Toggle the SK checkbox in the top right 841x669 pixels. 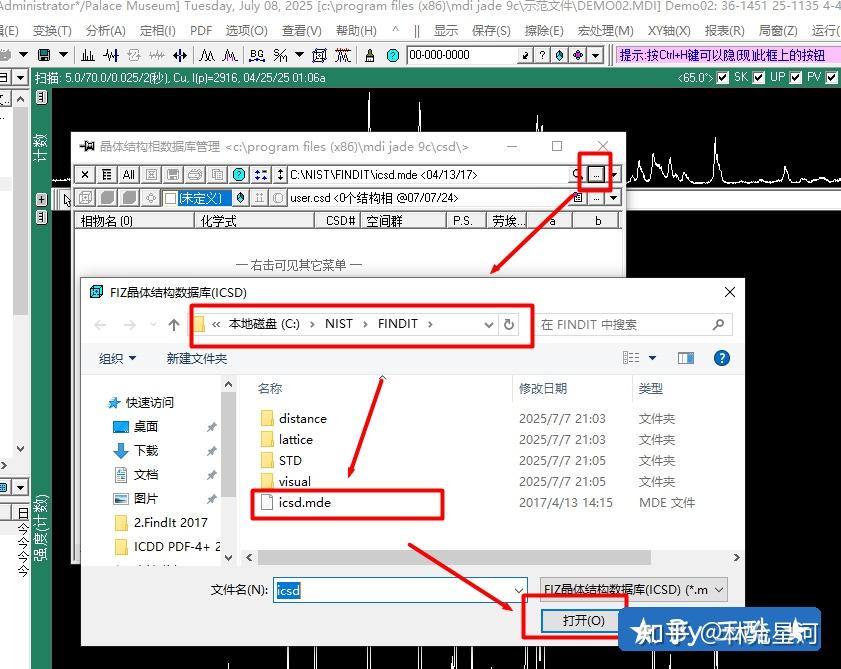point(722,77)
